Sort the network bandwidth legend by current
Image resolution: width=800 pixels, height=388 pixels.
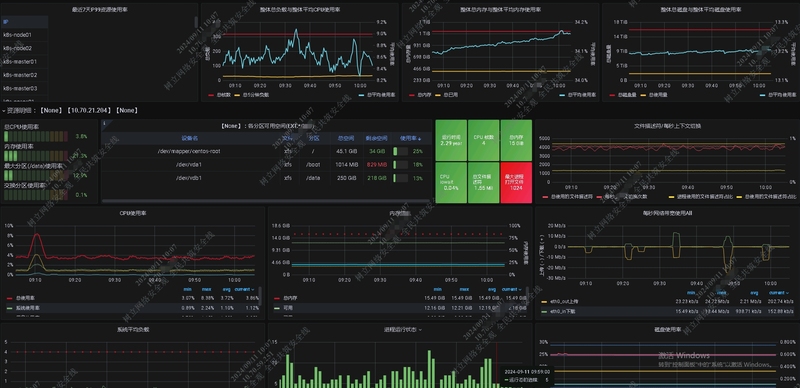pyautogui.click(x=780, y=293)
